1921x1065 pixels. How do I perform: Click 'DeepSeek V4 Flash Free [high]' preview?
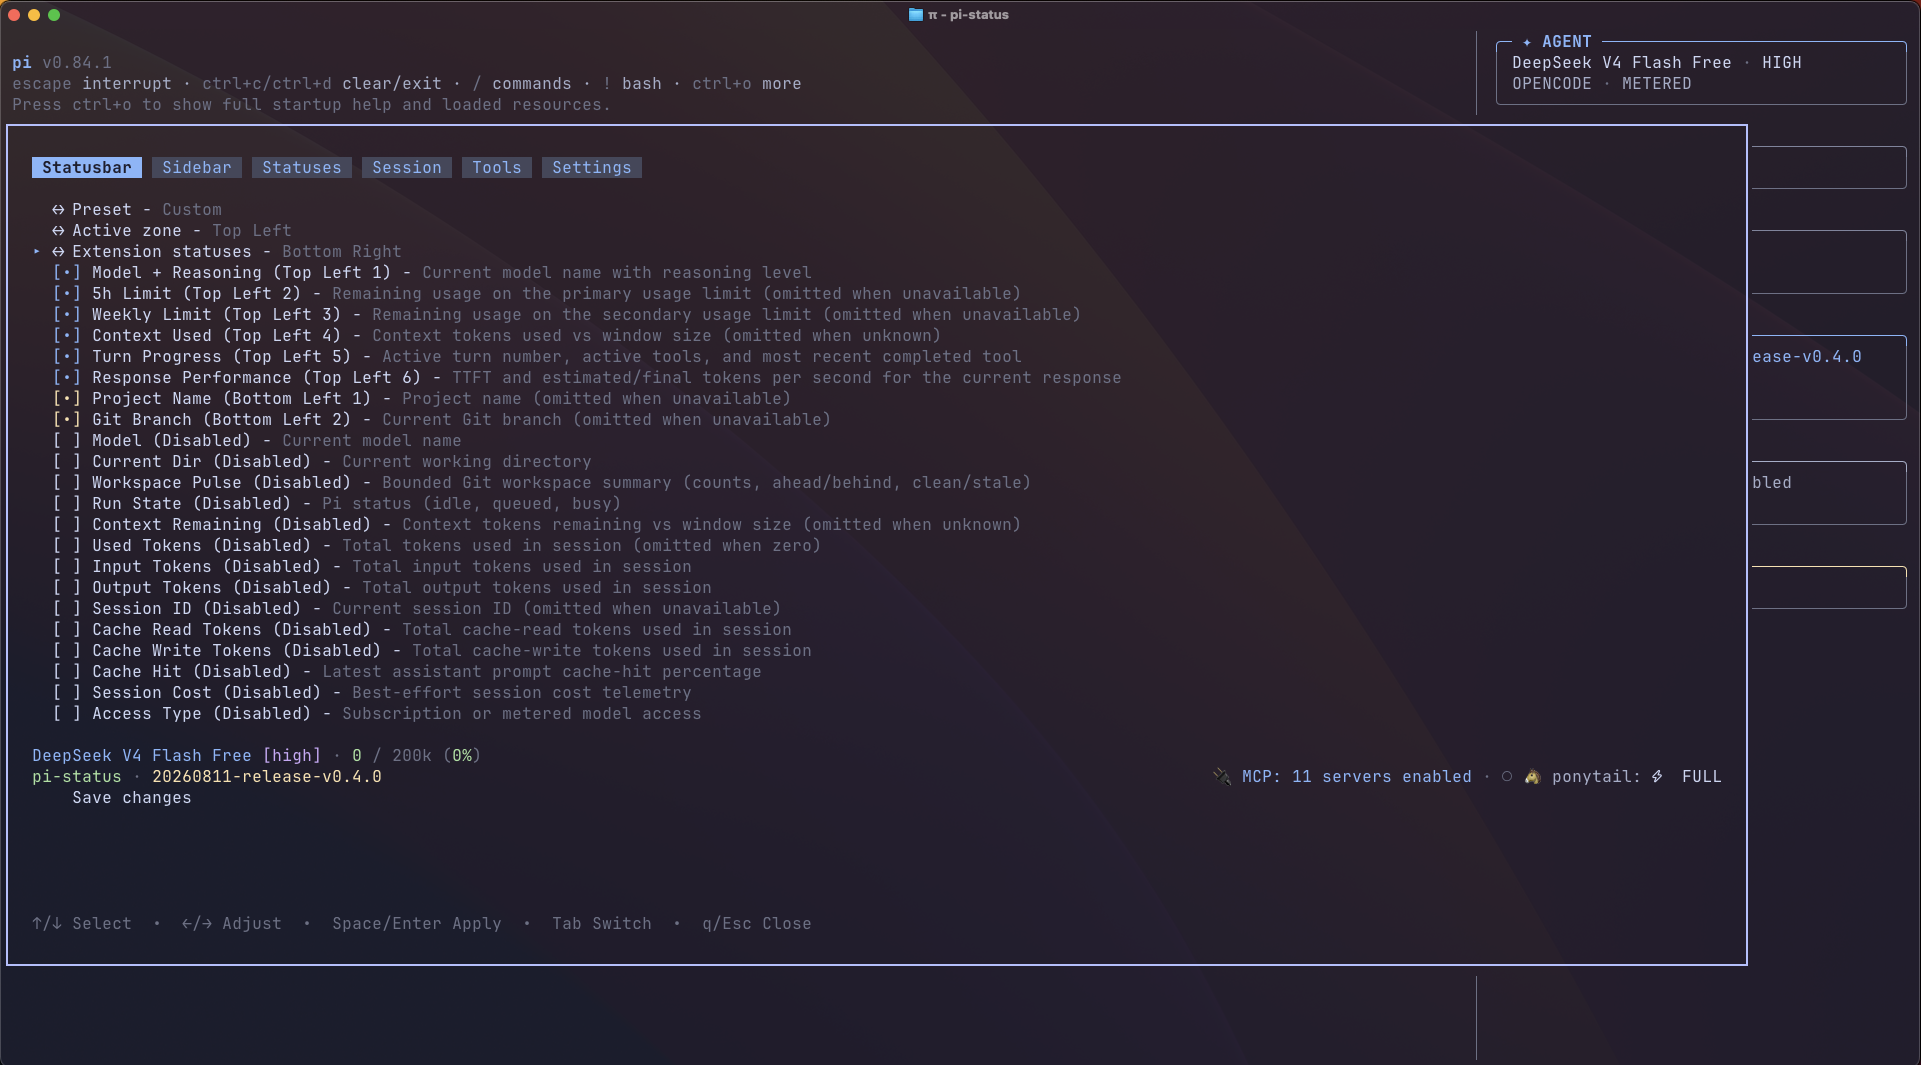pos(177,756)
